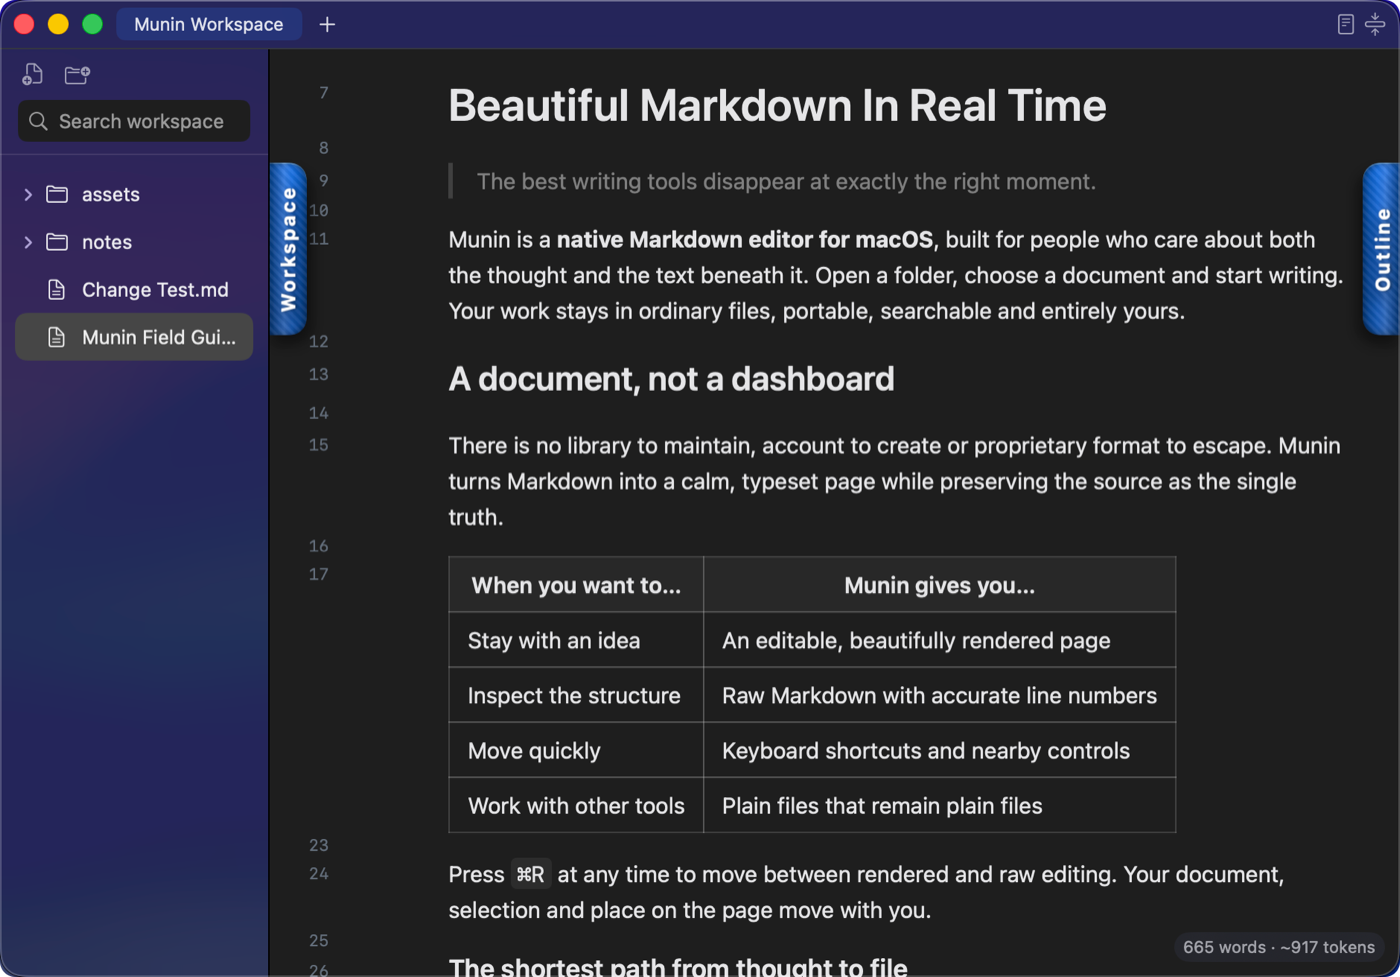Open the Outline side panel handle
1400x977 pixels.
(x=1382, y=249)
